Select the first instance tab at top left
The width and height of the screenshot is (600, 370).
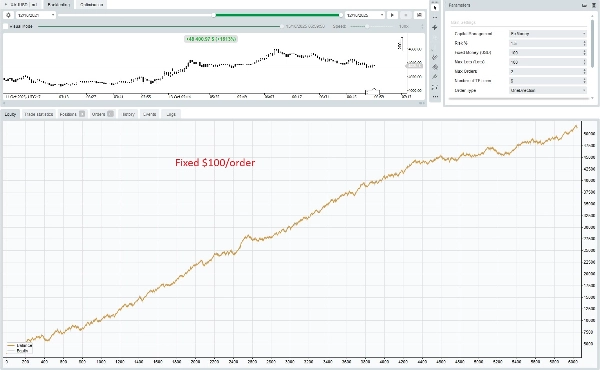pyautogui.click(x=21, y=5)
